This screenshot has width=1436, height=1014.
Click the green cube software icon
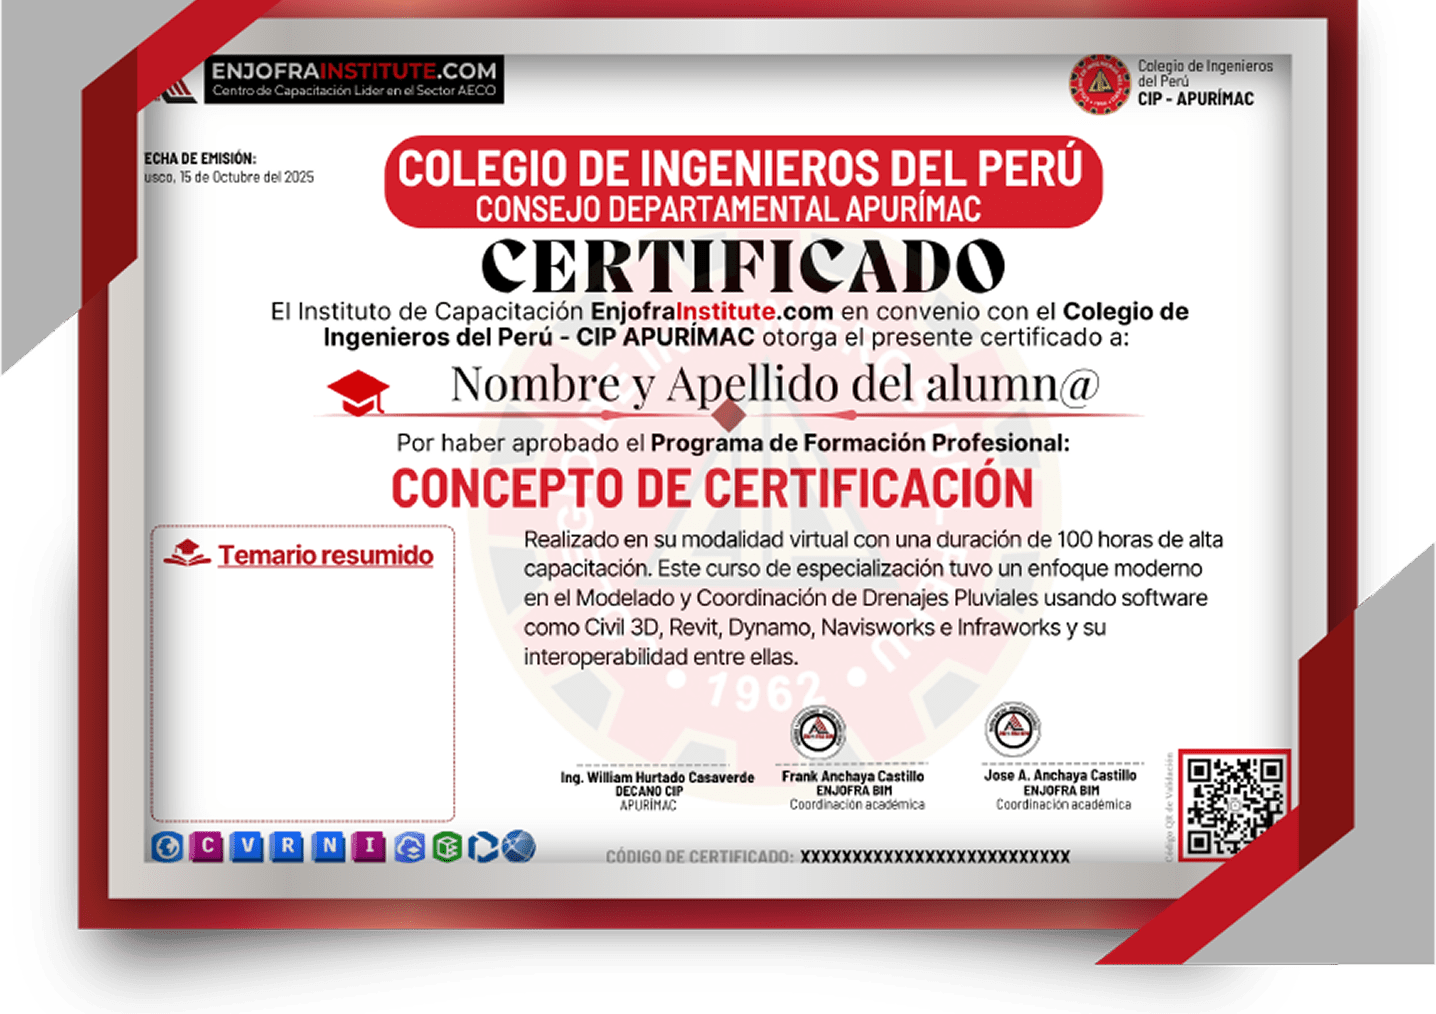point(447,847)
